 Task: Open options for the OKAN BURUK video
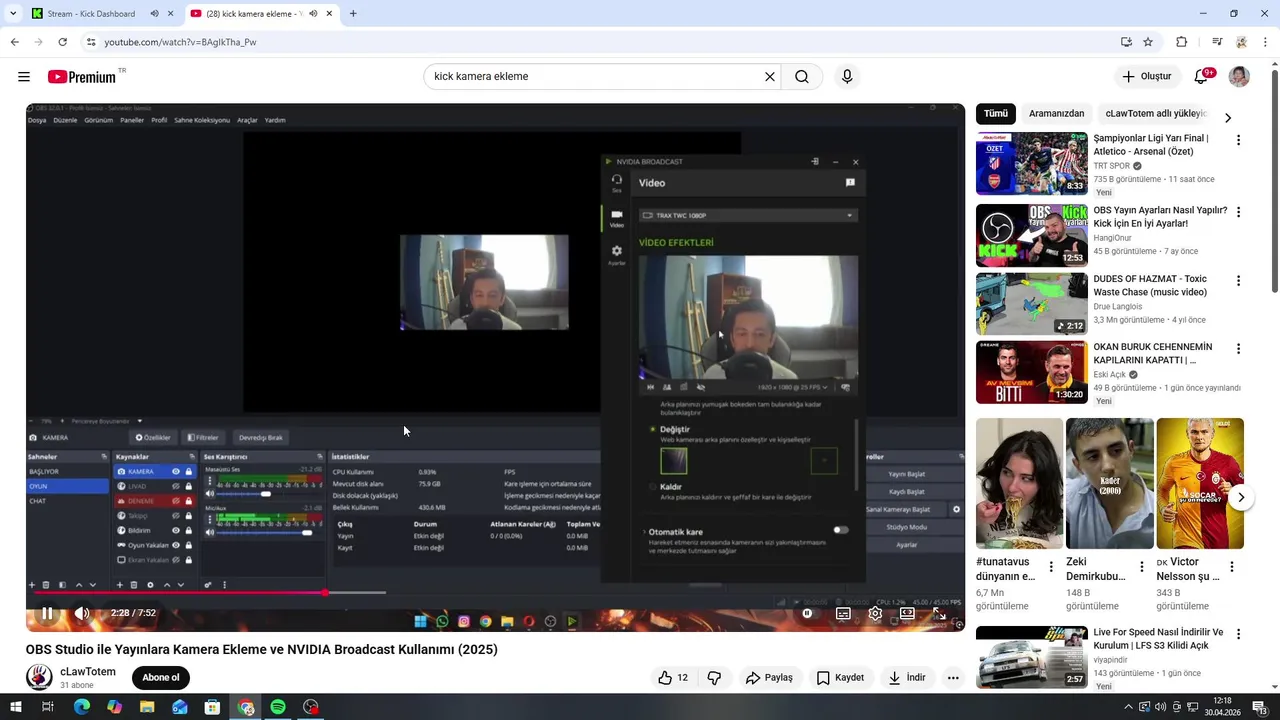coord(1239,349)
